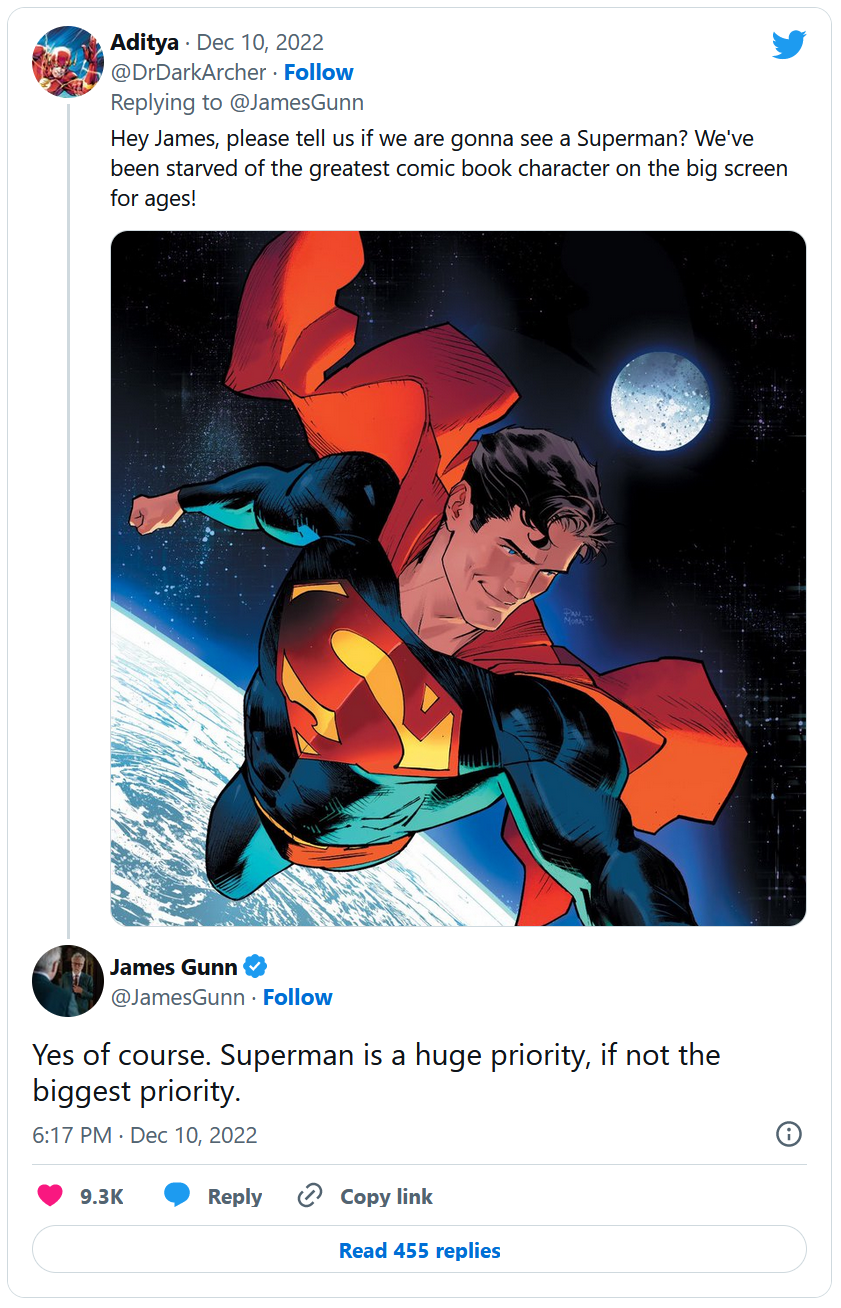
Task: Click the Dec 10, 2022 date beside Aditya
Action: tap(260, 43)
